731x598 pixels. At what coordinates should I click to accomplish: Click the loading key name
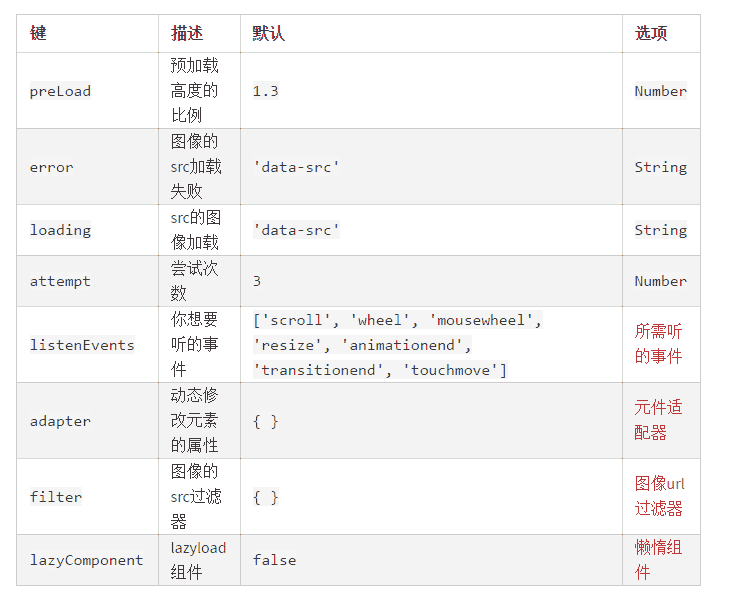tap(60, 230)
